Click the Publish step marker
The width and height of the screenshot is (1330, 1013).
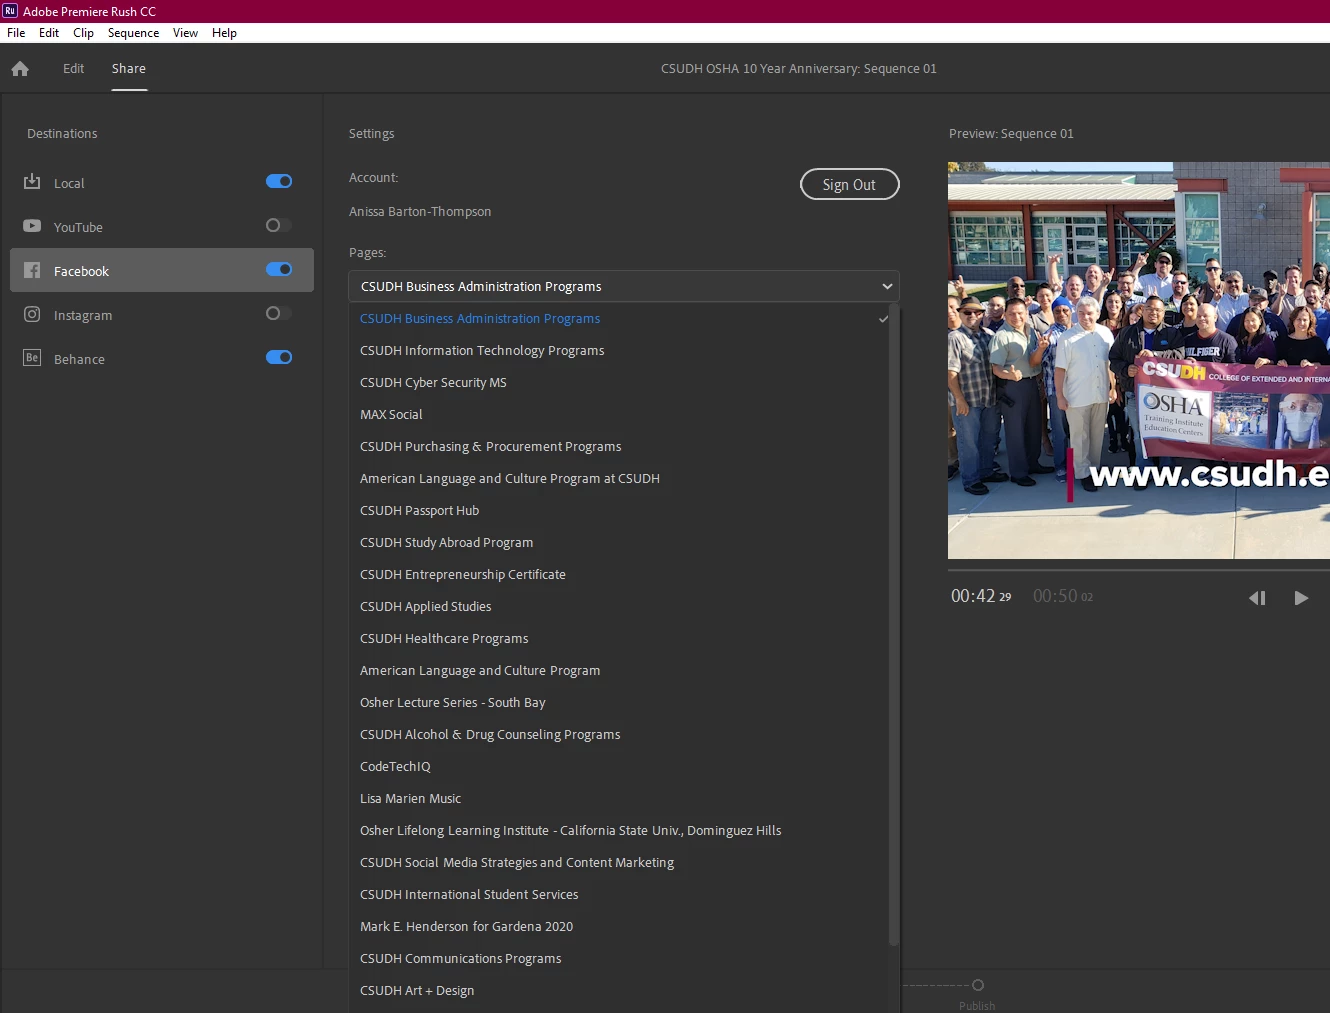click(x=978, y=985)
